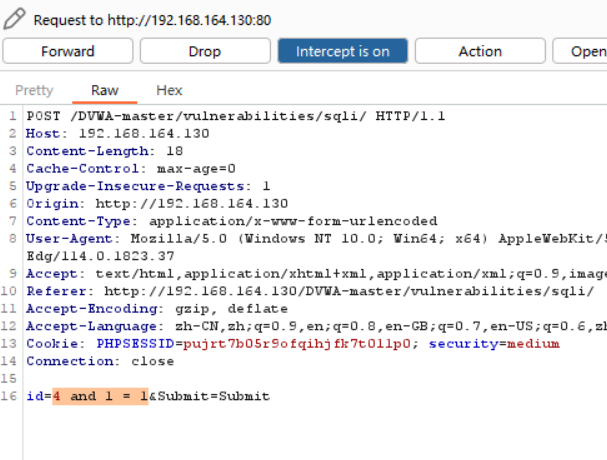Click the Accept header name on line 9
The image size is (607, 460).
point(52,274)
